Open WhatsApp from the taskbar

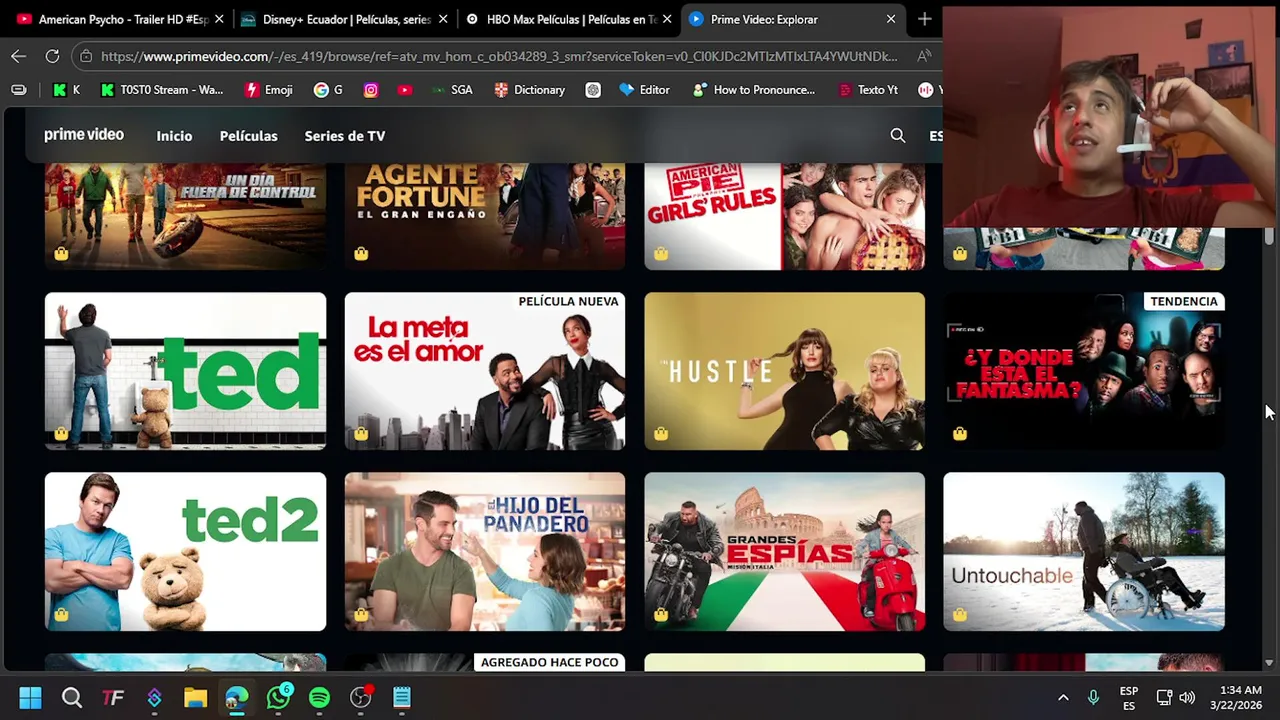[x=278, y=697]
